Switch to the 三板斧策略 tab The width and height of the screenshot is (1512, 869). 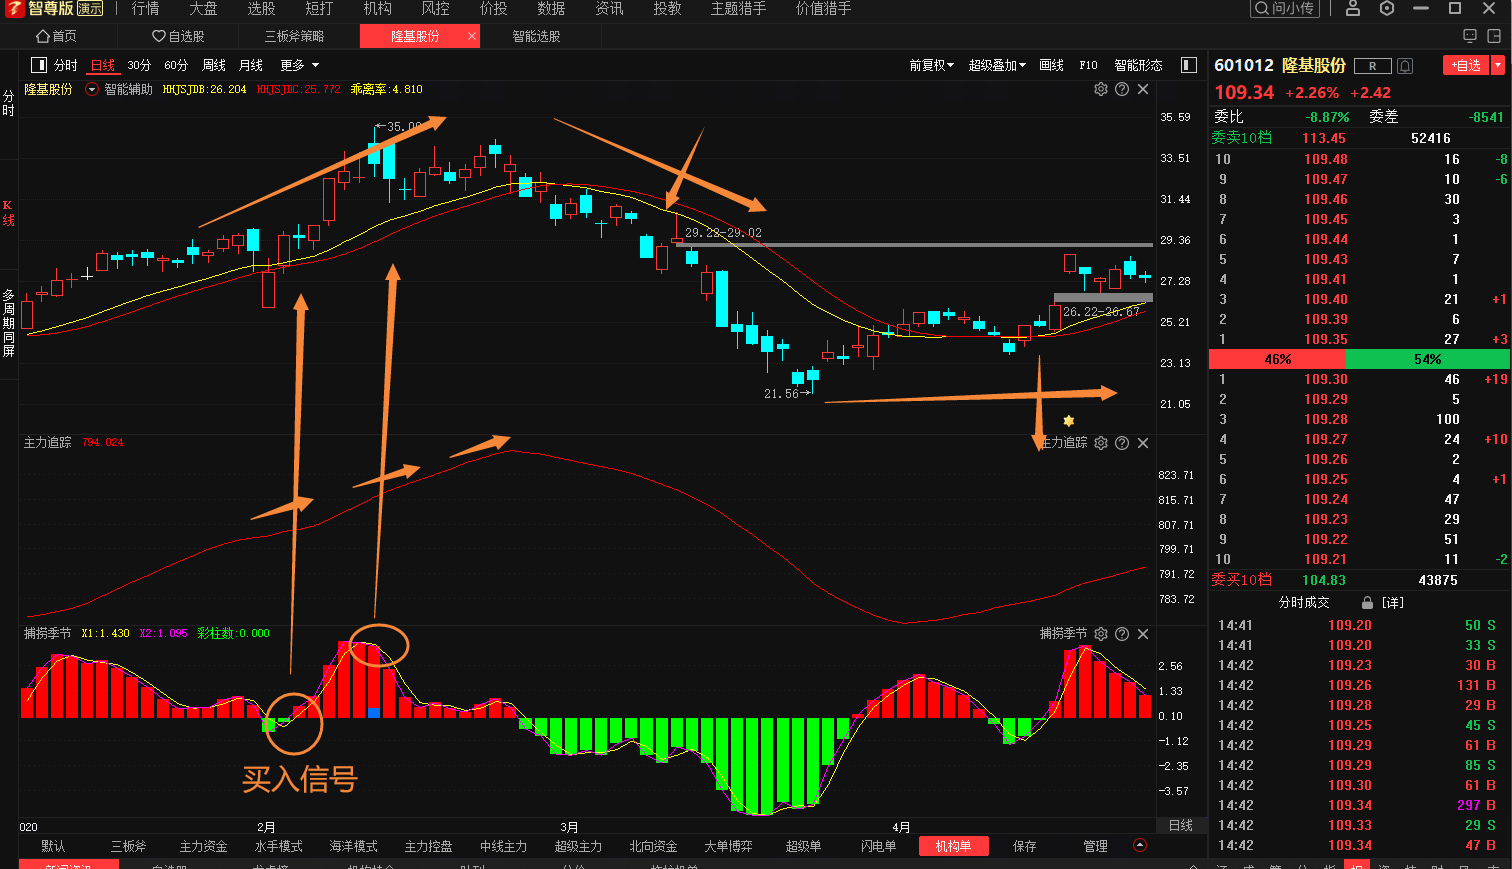coord(294,36)
